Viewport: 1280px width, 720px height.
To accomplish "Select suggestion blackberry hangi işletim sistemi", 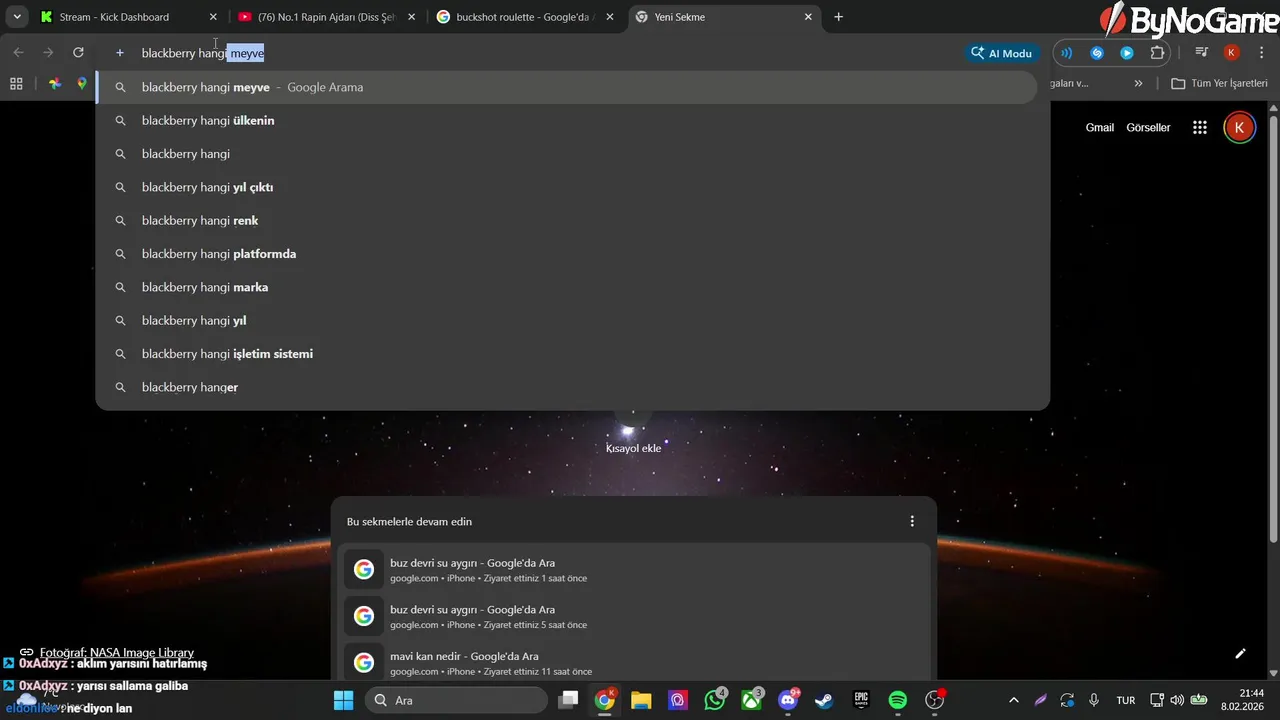I will pos(567,354).
